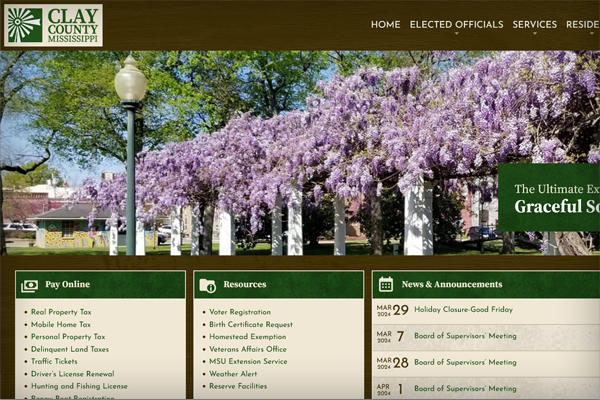Open the Reserve Facilities link
The width and height of the screenshot is (600, 400).
click(x=238, y=386)
